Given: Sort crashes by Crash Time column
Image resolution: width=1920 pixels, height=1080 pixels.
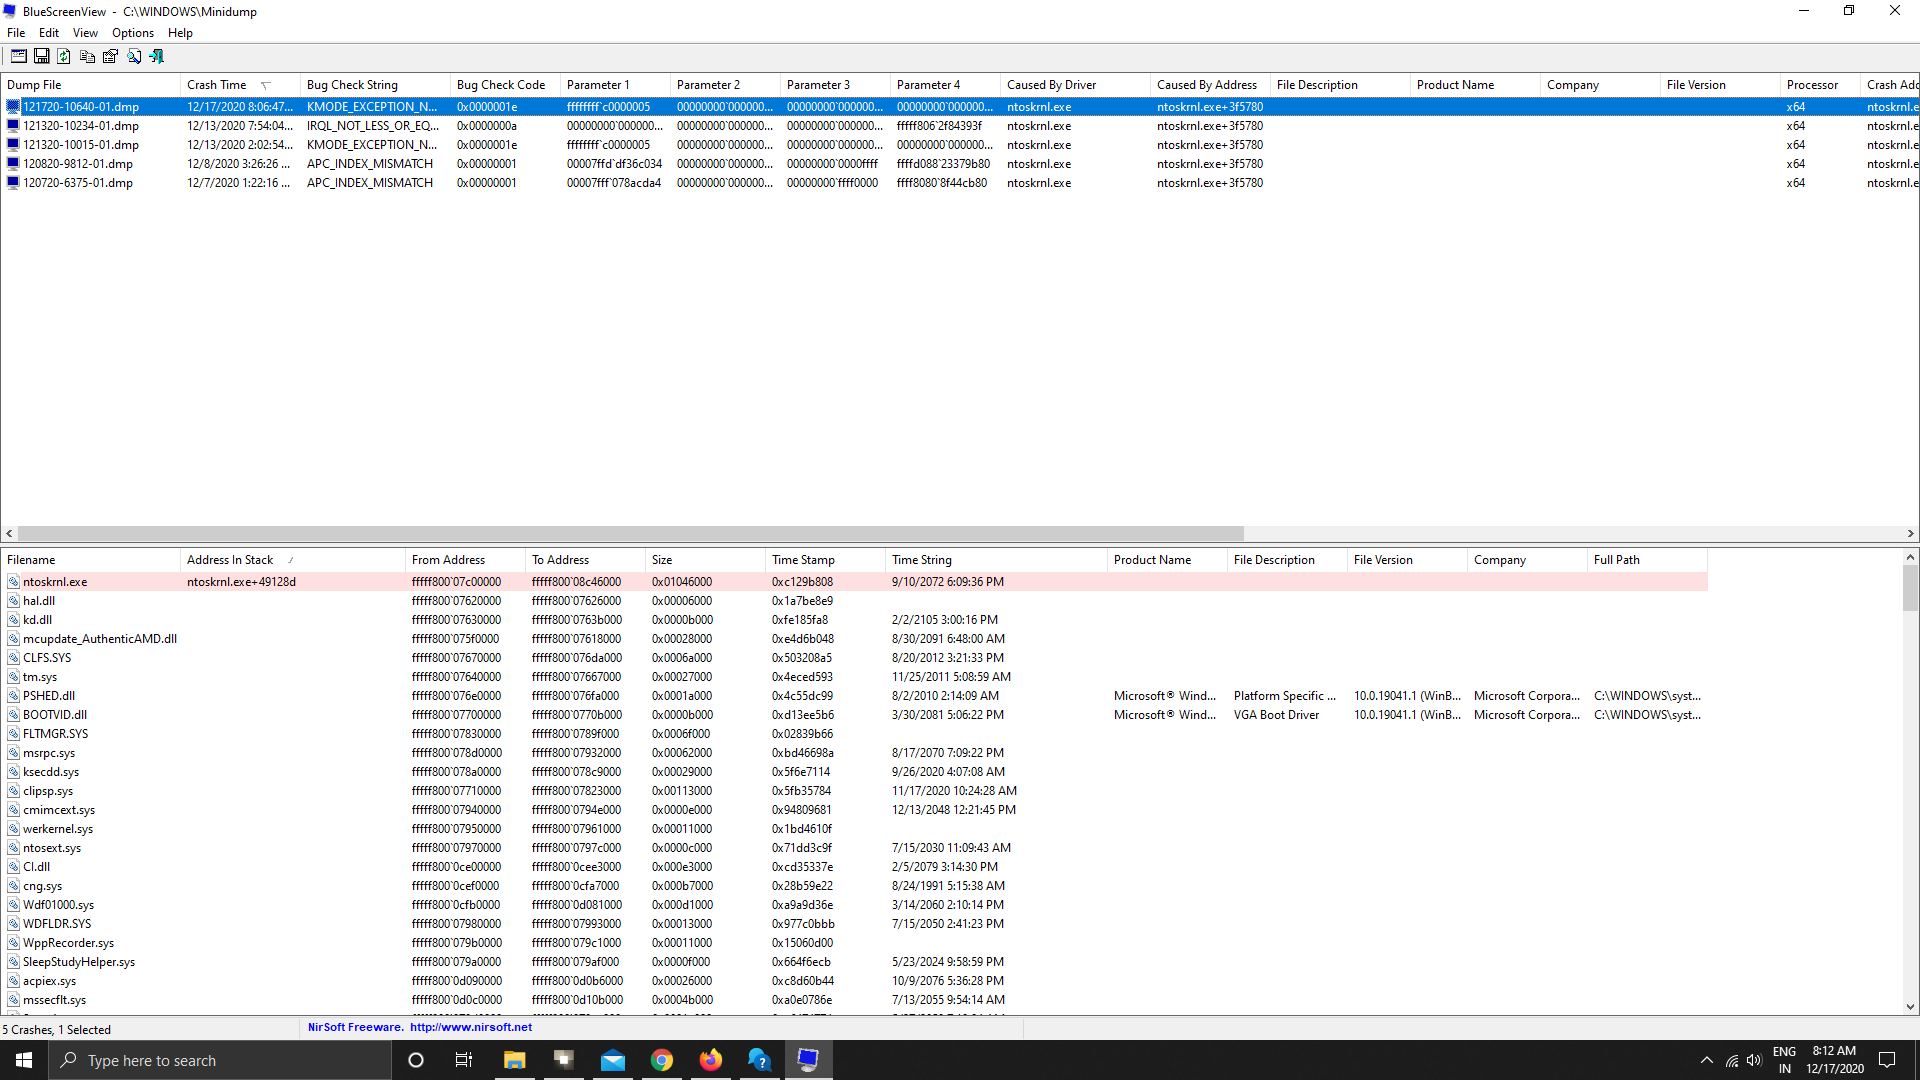Looking at the screenshot, I should click(240, 85).
